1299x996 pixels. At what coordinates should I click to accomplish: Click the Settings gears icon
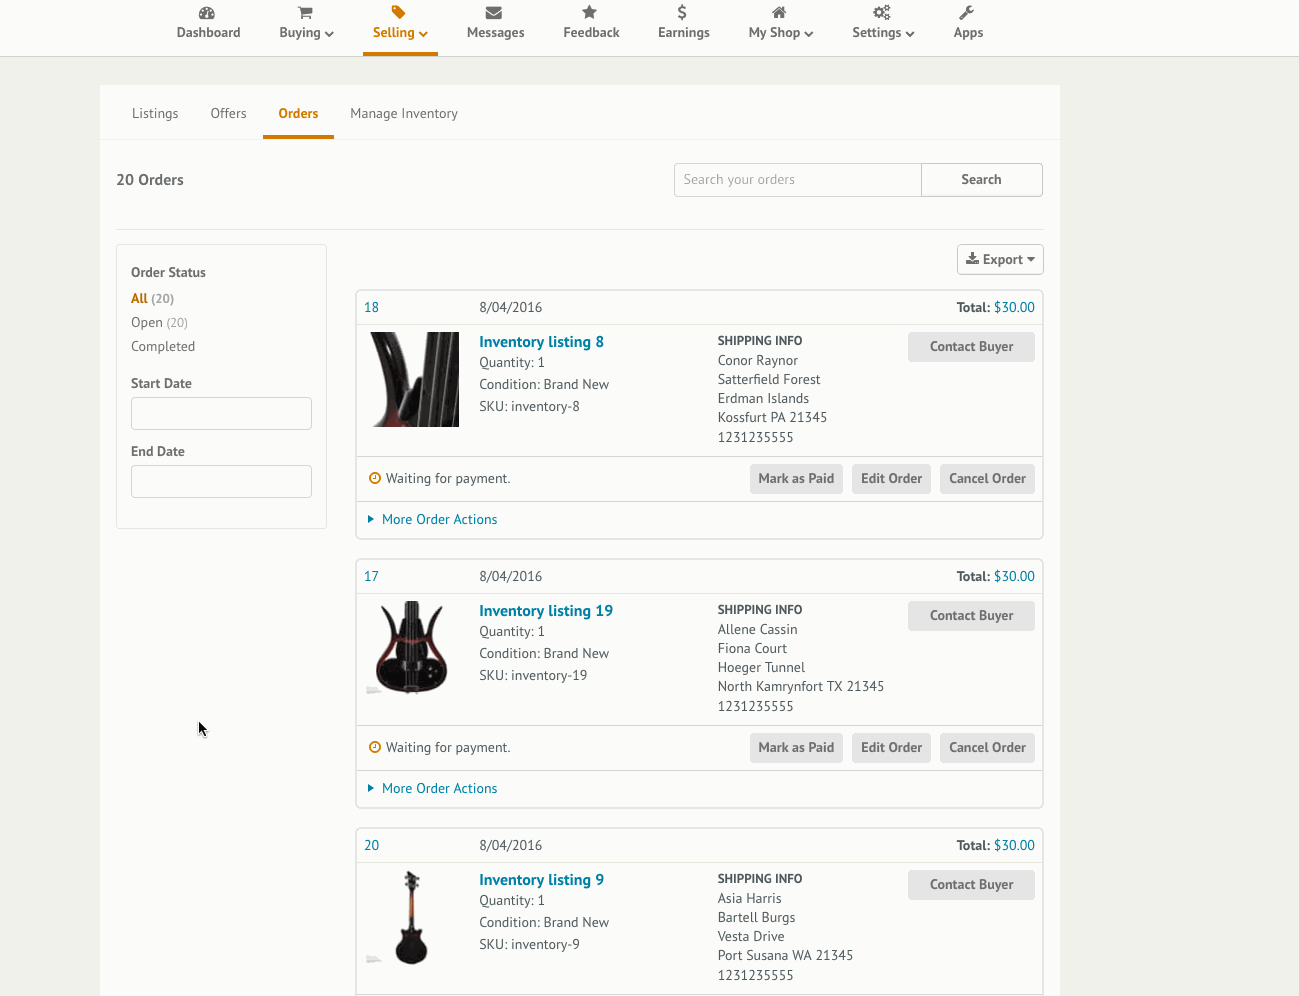tap(881, 13)
